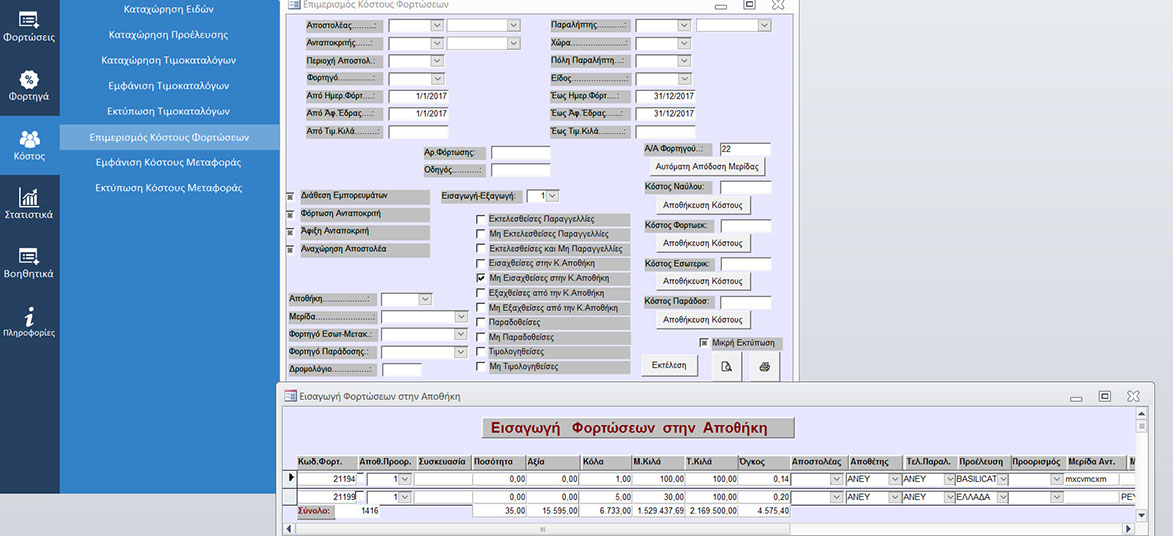This screenshot has height=536, width=1173.
Task: Click the printer icon button
Action: [764, 367]
